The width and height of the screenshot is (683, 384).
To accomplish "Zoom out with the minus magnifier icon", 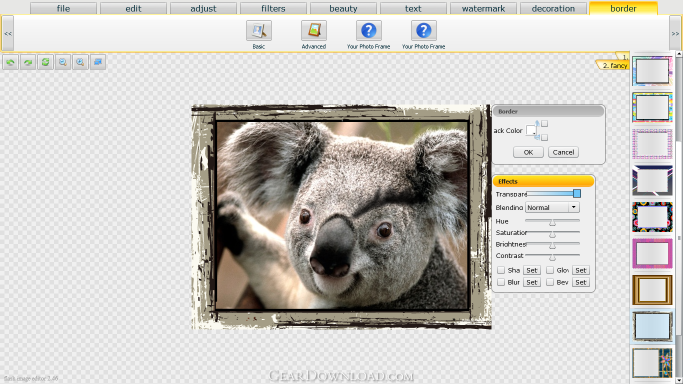I will click(63, 62).
